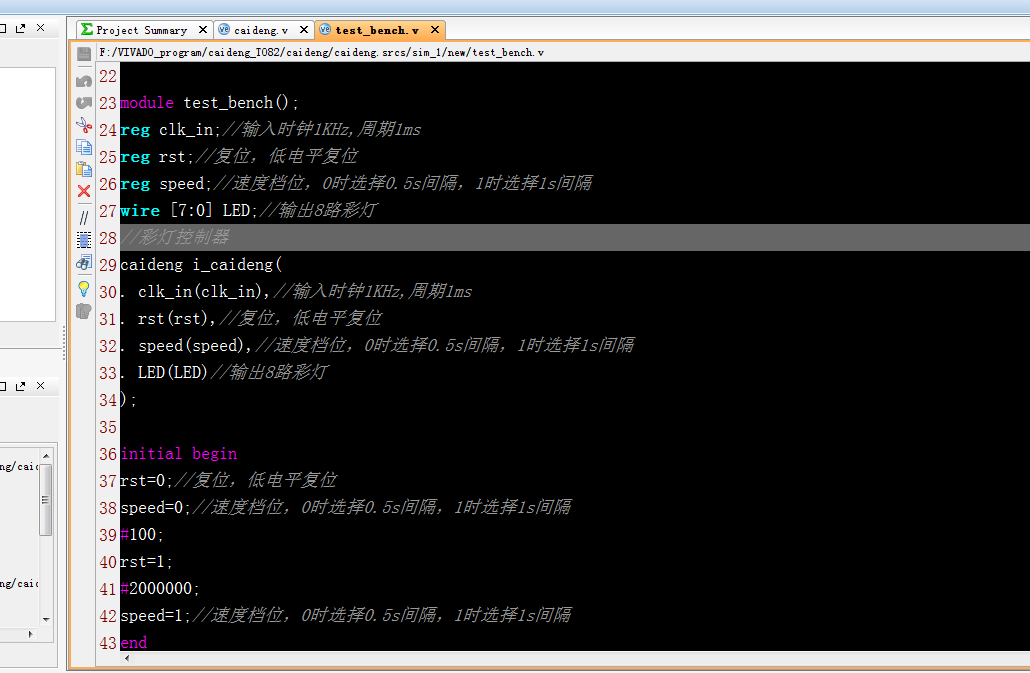Viewport: 1030px width, 673px height.
Task: Click the '.speed(speed),' port connection line
Action: (377, 345)
